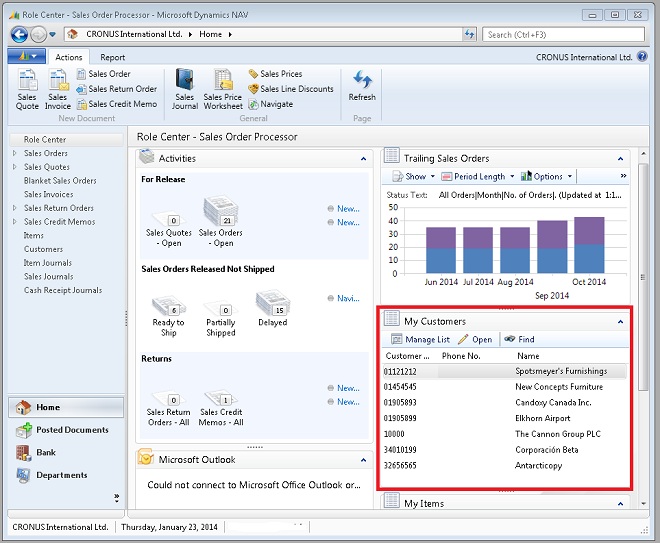
Task: Click Manage List in My Customers
Action: click(x=420, y=340)
